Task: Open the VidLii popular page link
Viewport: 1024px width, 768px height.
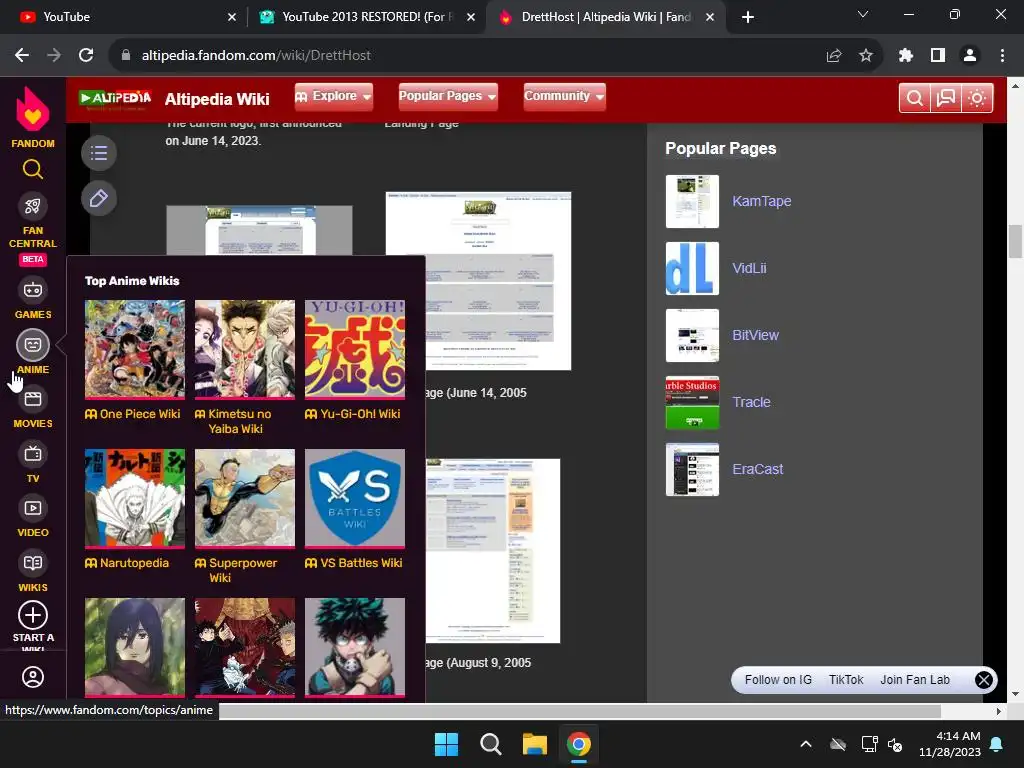Action: point(749,268)
